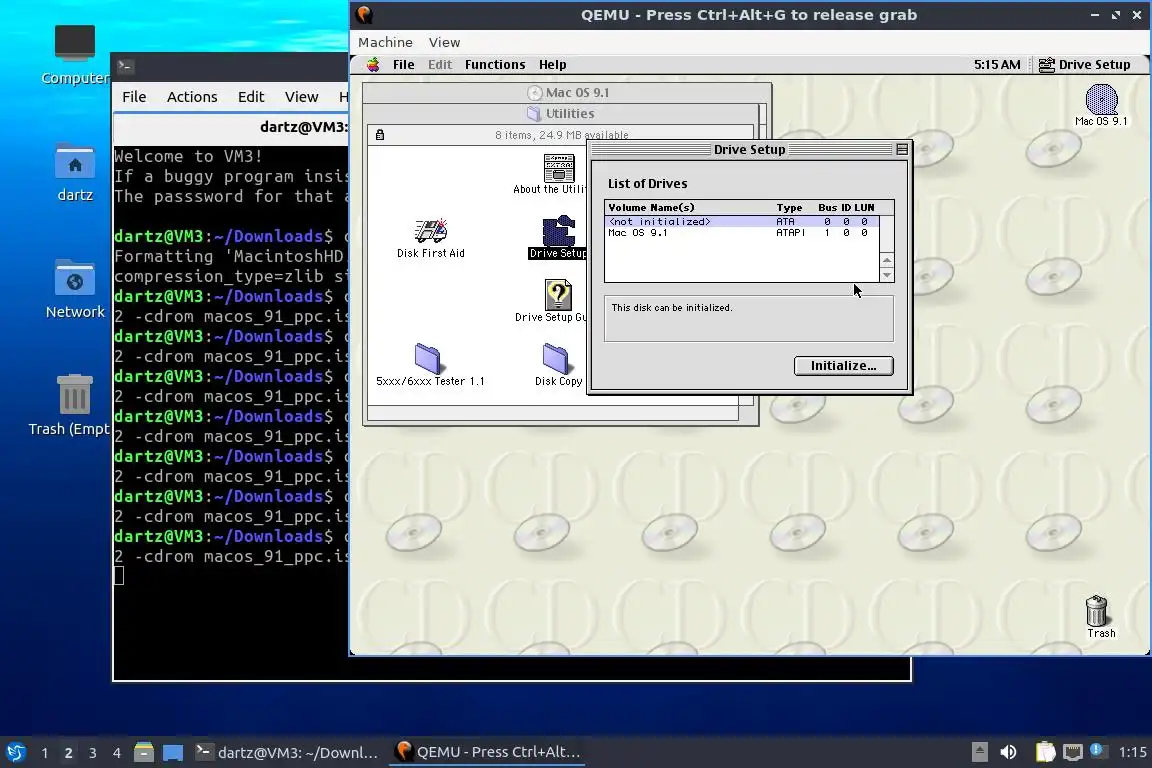Click the Utilities window title bar
Image resolution: width=1152 pixels, height=768 pixels.
[561, 113]
